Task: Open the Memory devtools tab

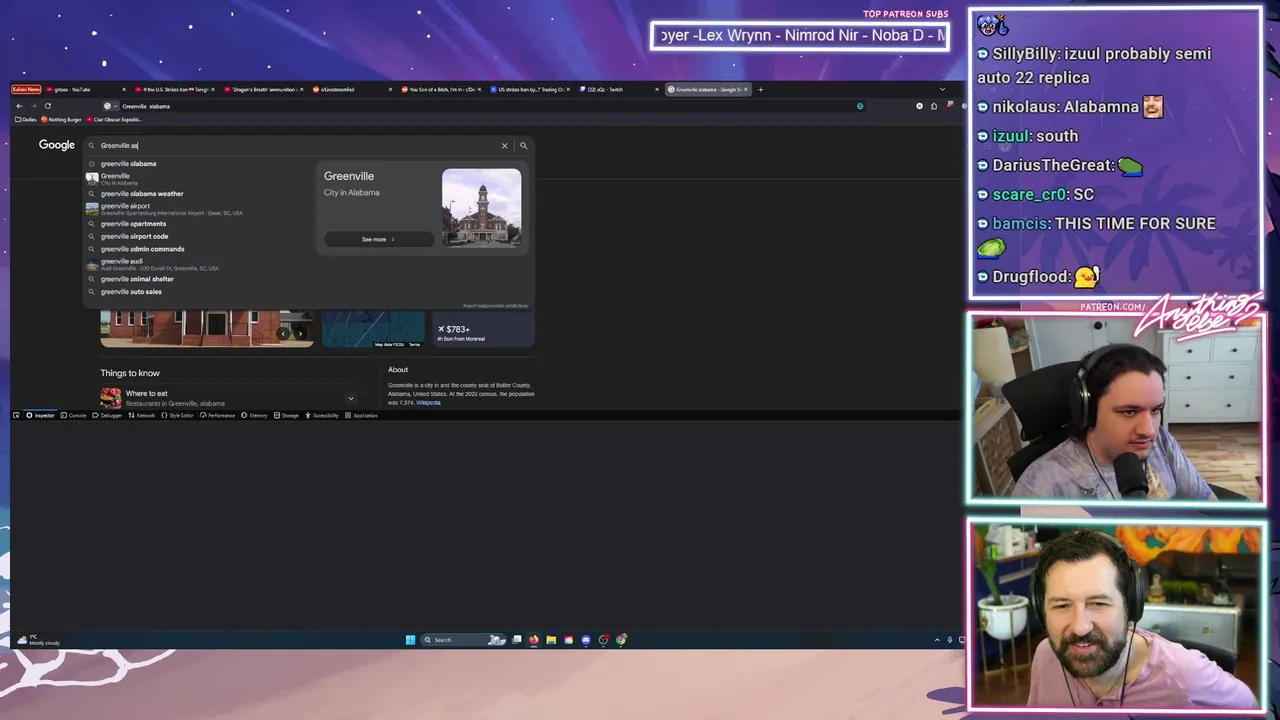Action: [x=254, y=415]
